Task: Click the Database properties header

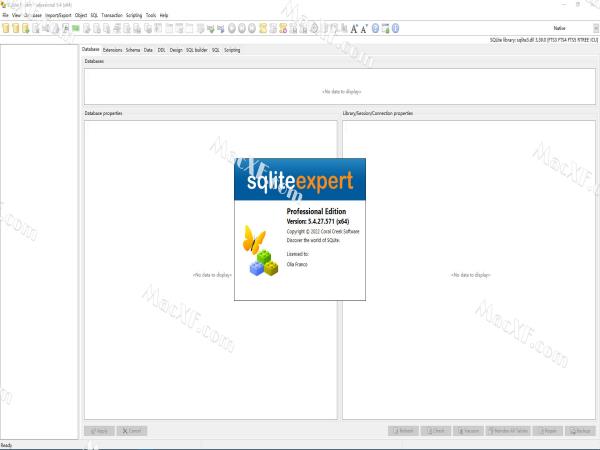Action: [x=103, y=113]
